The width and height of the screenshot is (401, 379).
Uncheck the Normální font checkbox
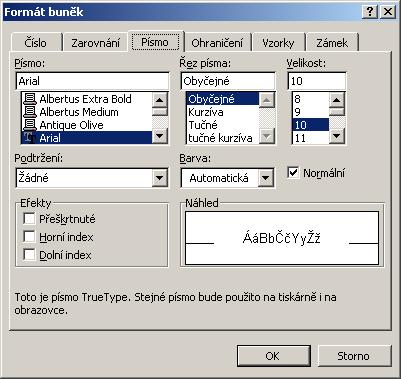coord(293,173)
